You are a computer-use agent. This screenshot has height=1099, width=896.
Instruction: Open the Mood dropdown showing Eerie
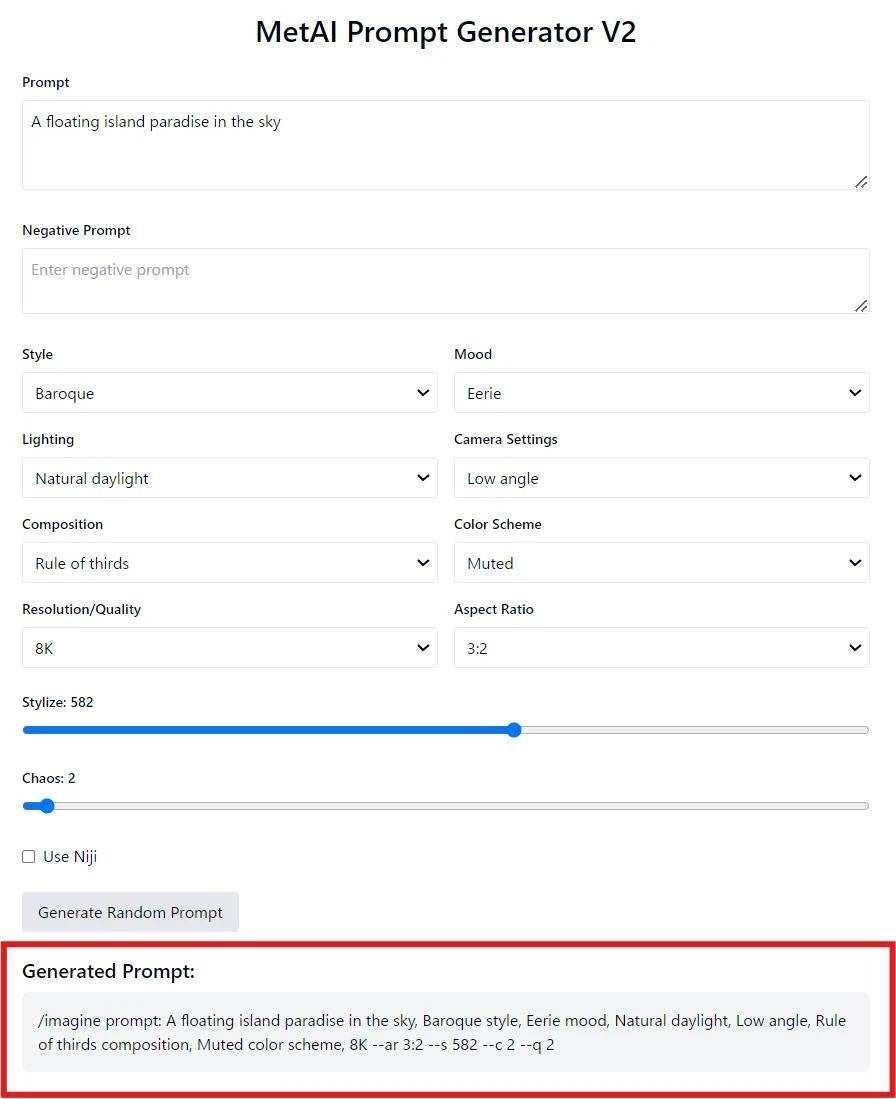tap(661, 393)
